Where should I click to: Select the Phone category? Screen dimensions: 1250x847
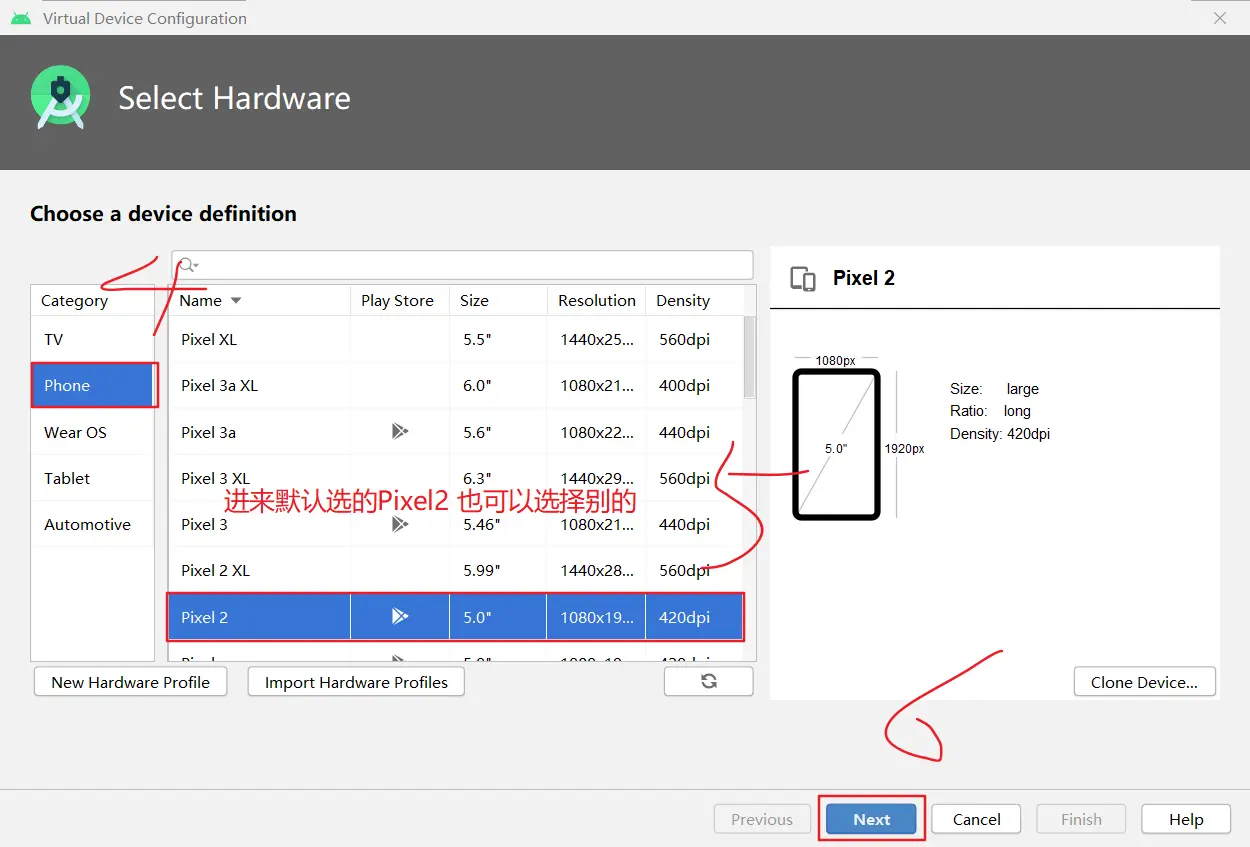(x=92, y=385)
